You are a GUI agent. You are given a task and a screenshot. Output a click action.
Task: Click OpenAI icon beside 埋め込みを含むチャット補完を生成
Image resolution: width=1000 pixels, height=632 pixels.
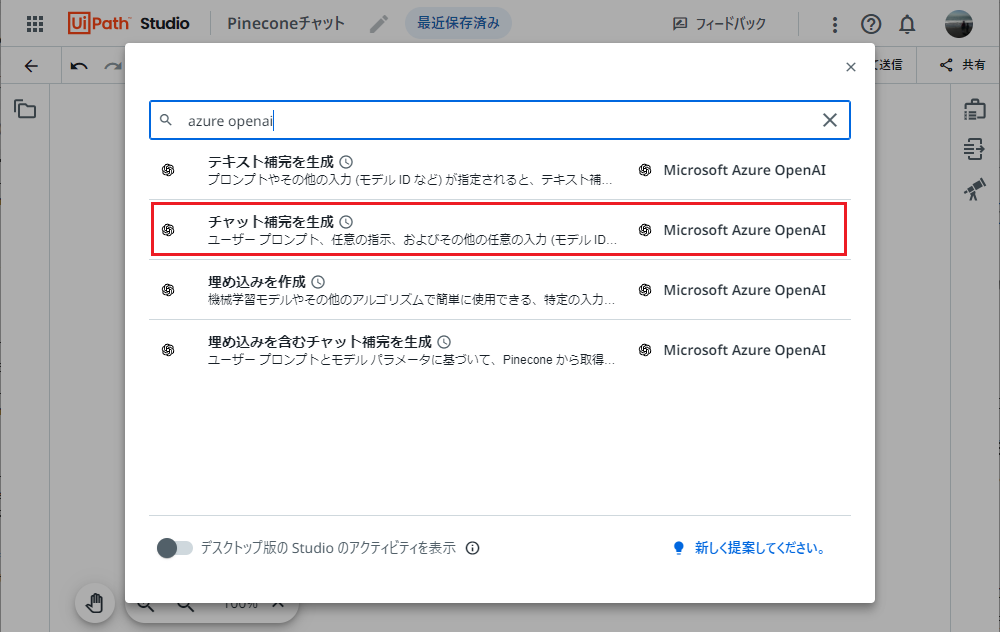[168, 350]
